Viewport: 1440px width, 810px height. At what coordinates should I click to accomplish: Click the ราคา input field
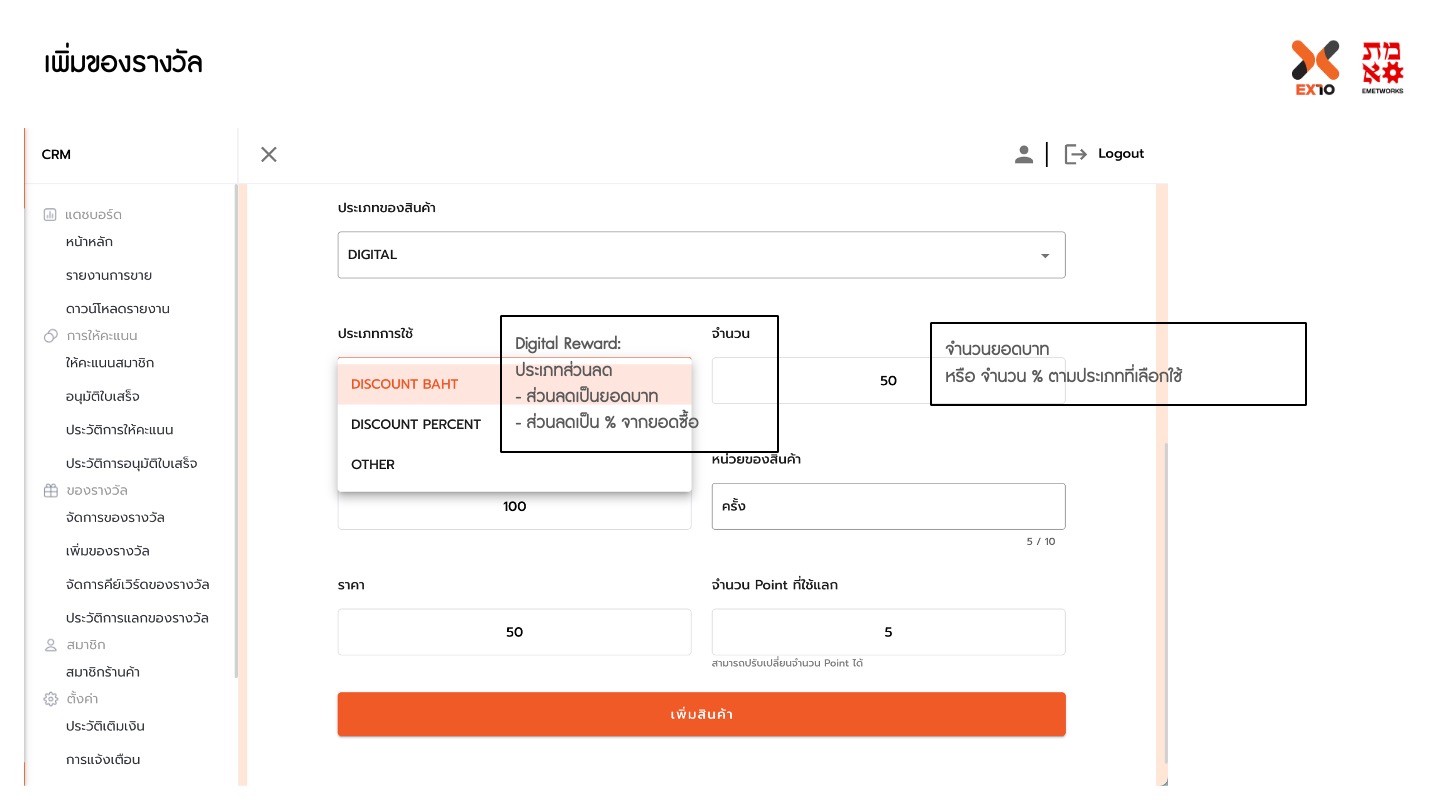[514, 632]
